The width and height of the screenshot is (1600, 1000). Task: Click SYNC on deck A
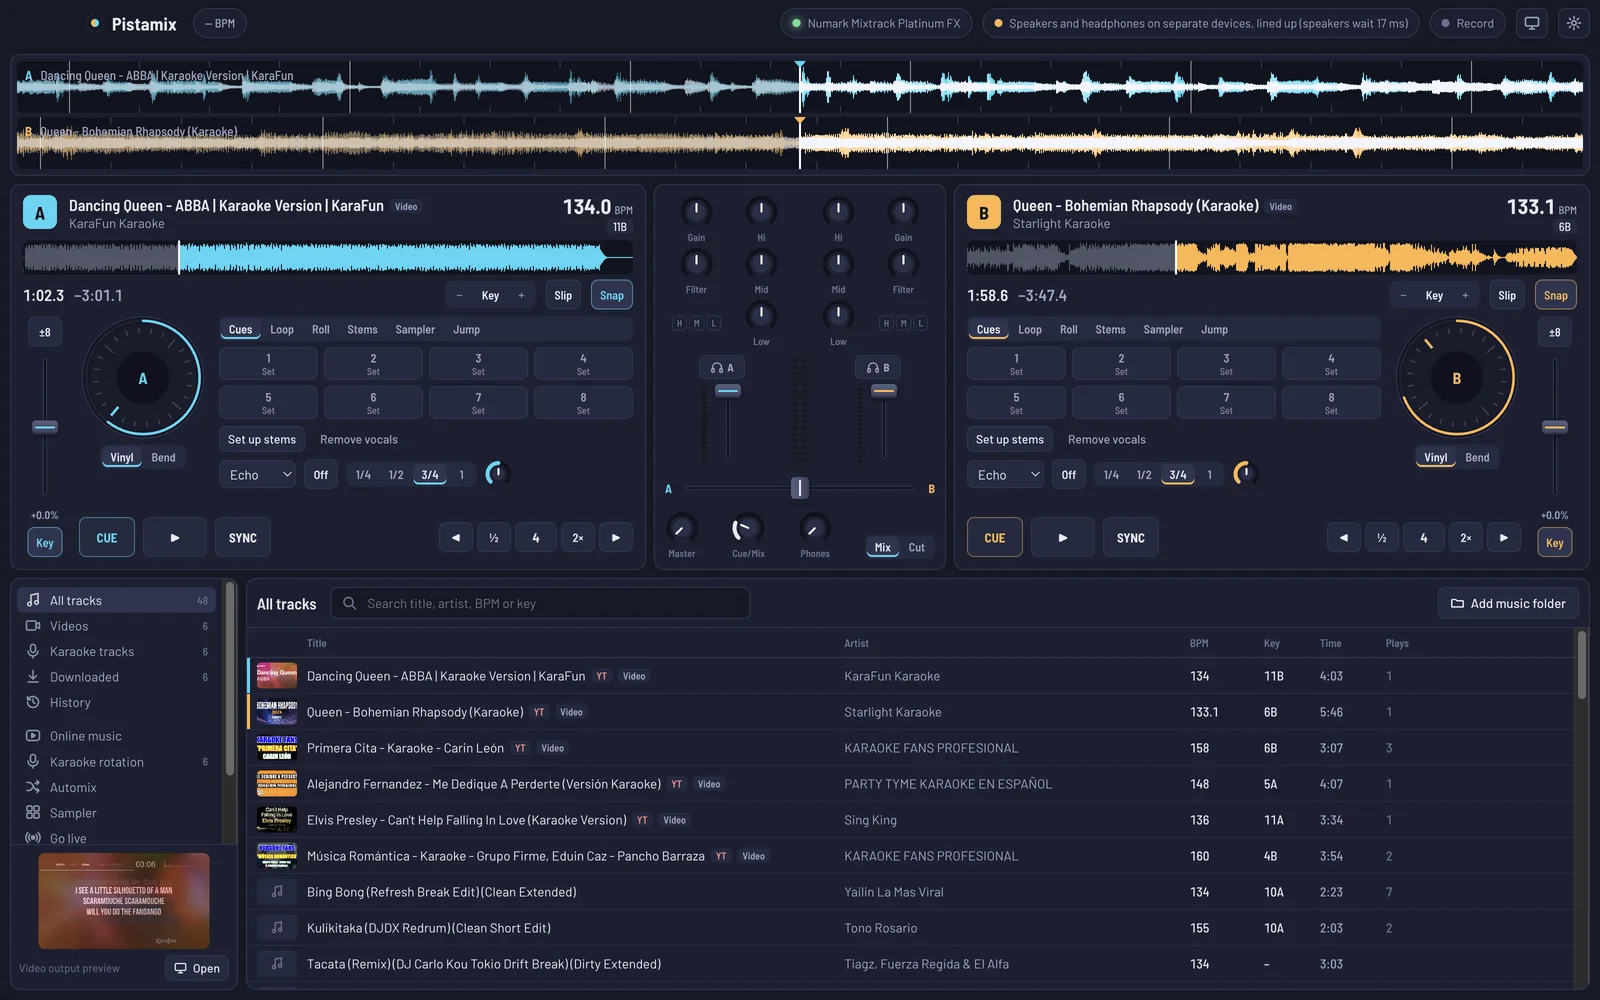(243, 538)
